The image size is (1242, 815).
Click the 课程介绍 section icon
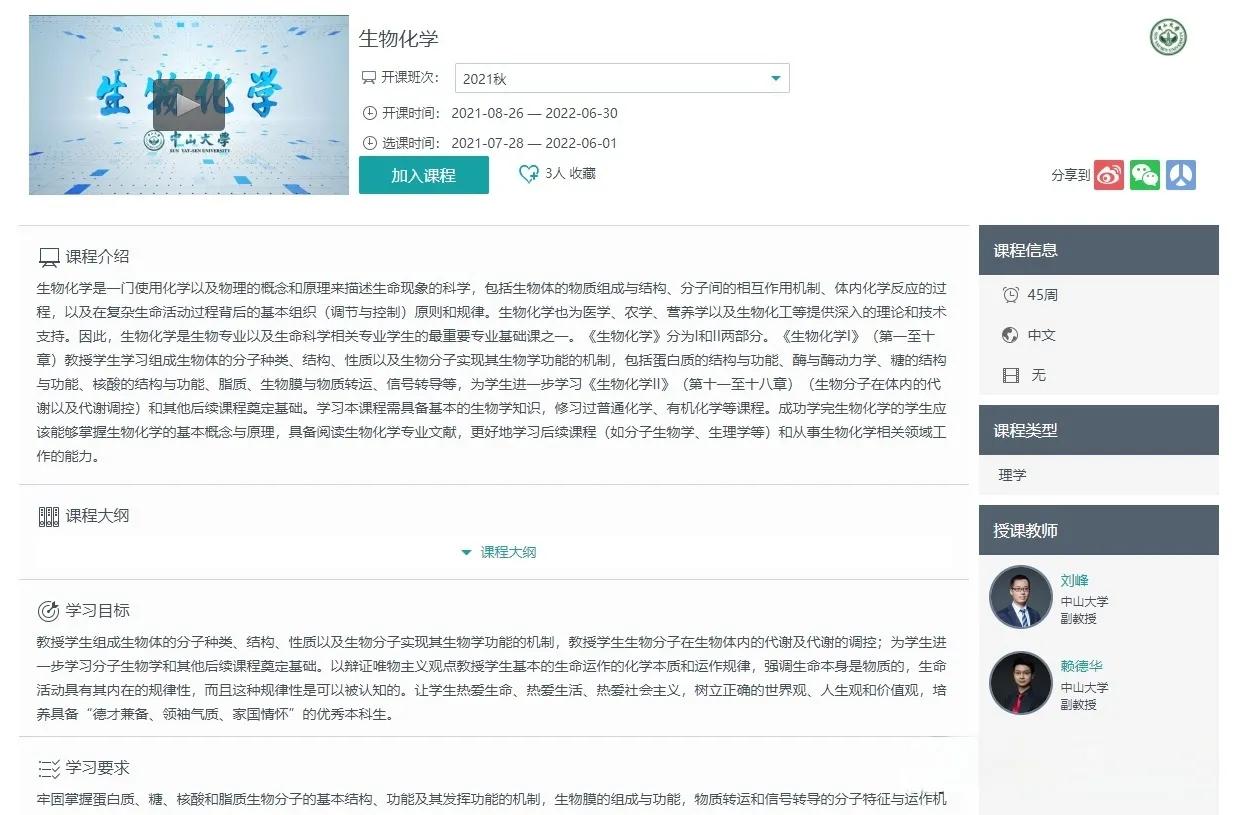[x=47, y=256]
